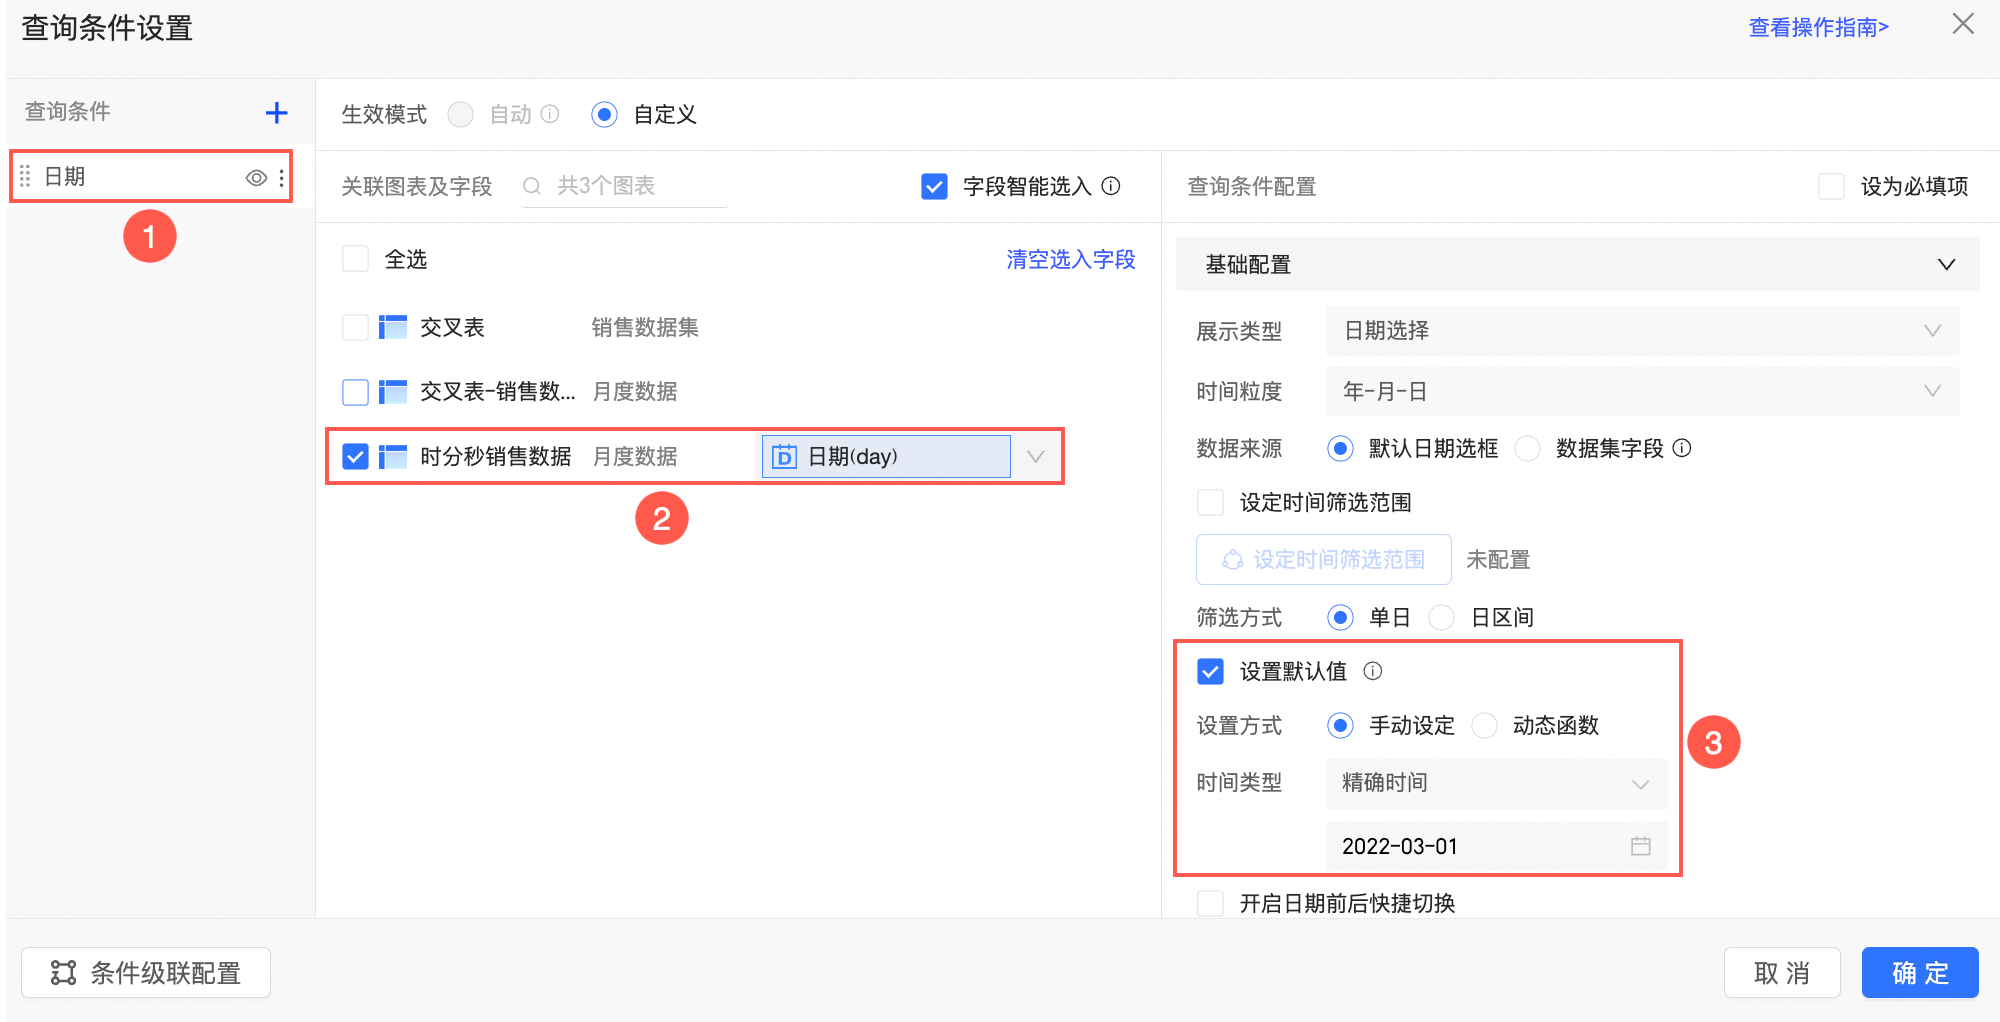Click the 时分秒销售数据 chart table icon
Viewport: 2000px width, 1022px height.
[393, 457]
